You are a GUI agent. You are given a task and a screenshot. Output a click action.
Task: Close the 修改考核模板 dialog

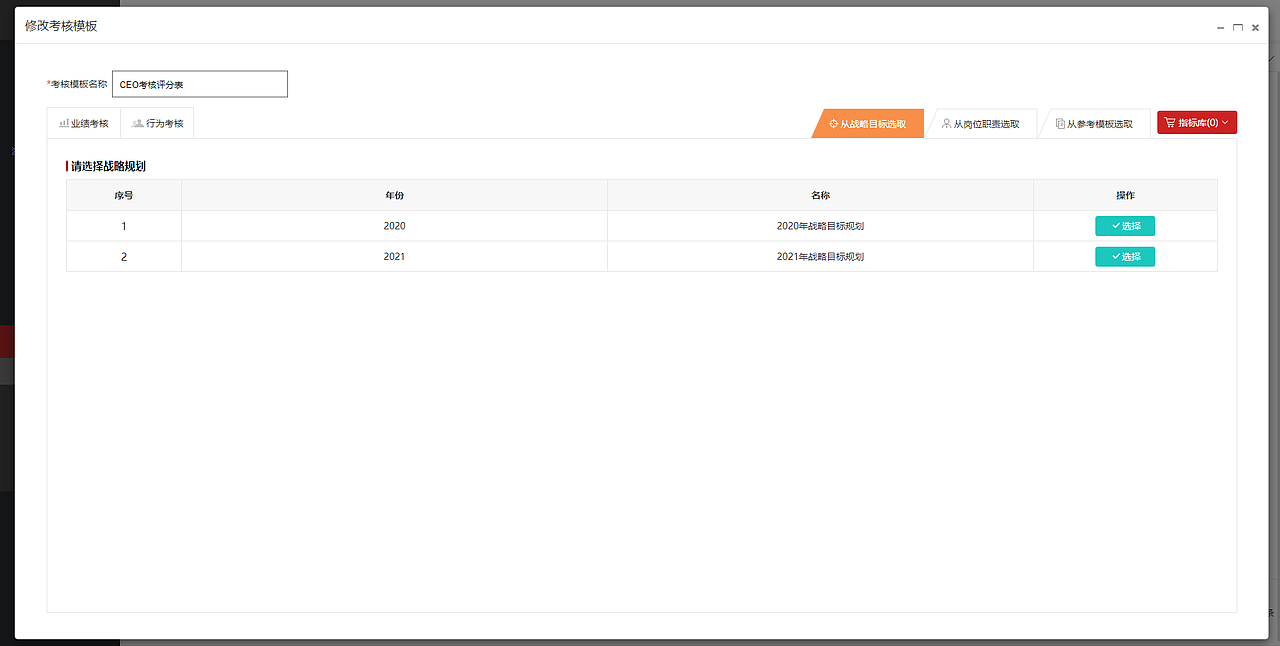1255,28
